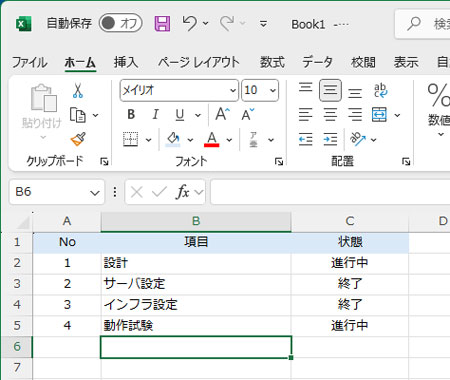This screenshot has height=380, width=450.
Task: Open the 配置 dialog launcher
Action: [x=406, y=162]
